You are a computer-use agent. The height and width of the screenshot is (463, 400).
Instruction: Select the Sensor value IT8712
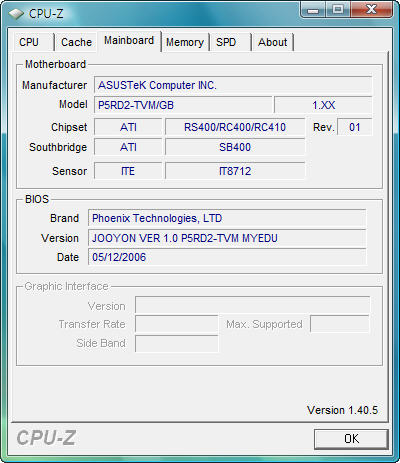pos(235,171)
